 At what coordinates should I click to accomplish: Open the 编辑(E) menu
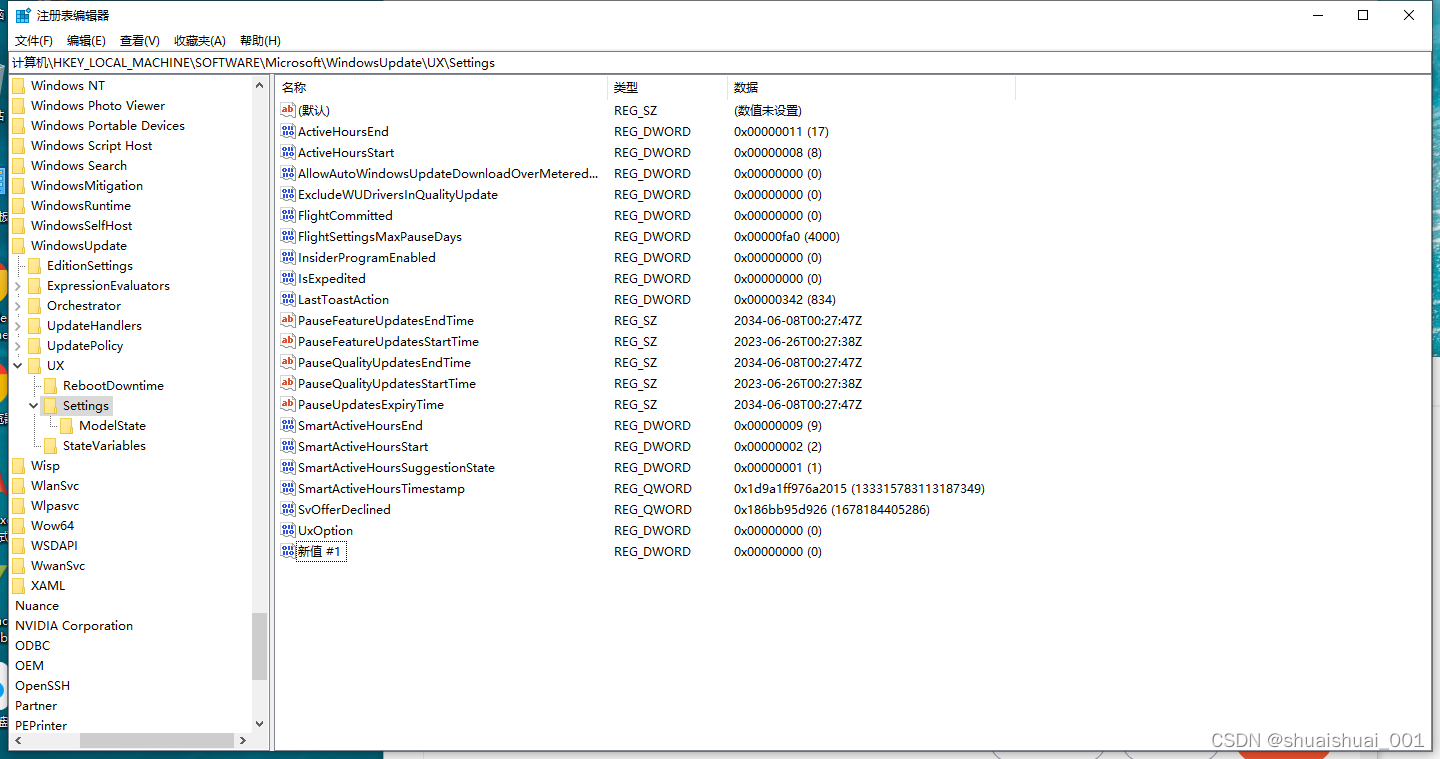tap(86, 40)
